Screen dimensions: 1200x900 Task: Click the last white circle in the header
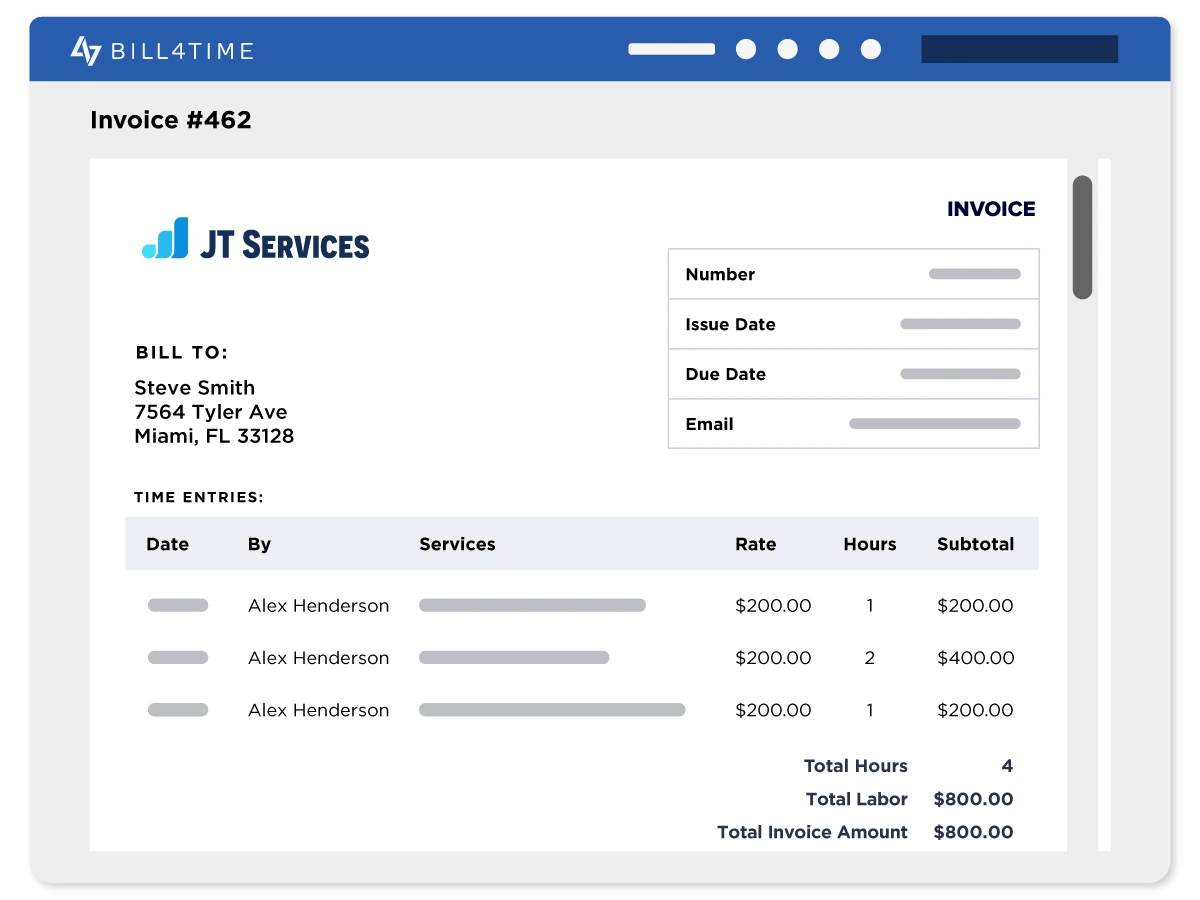tap(871, 49)
